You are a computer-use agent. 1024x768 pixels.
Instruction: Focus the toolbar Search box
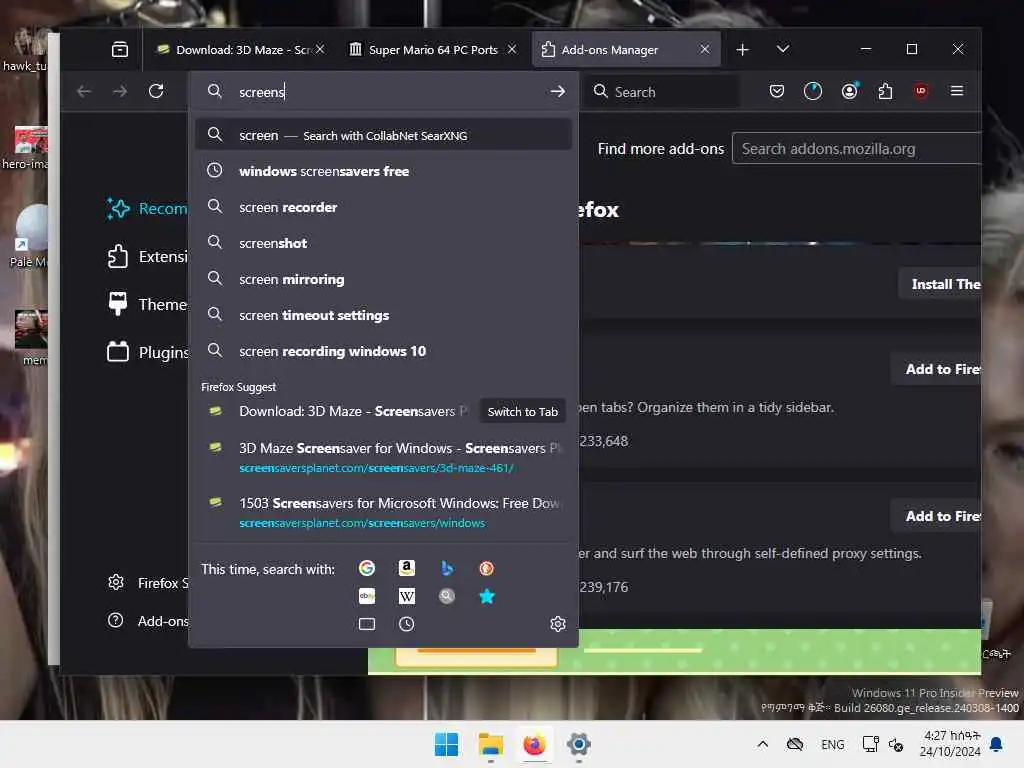(x=662, y=91)
